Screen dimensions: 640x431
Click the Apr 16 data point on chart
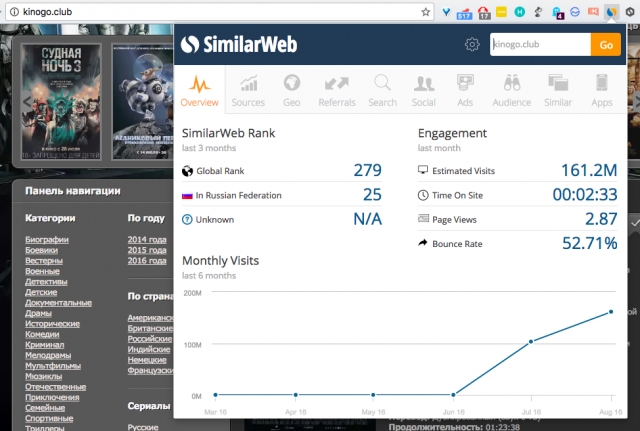[x=296, y=395]
